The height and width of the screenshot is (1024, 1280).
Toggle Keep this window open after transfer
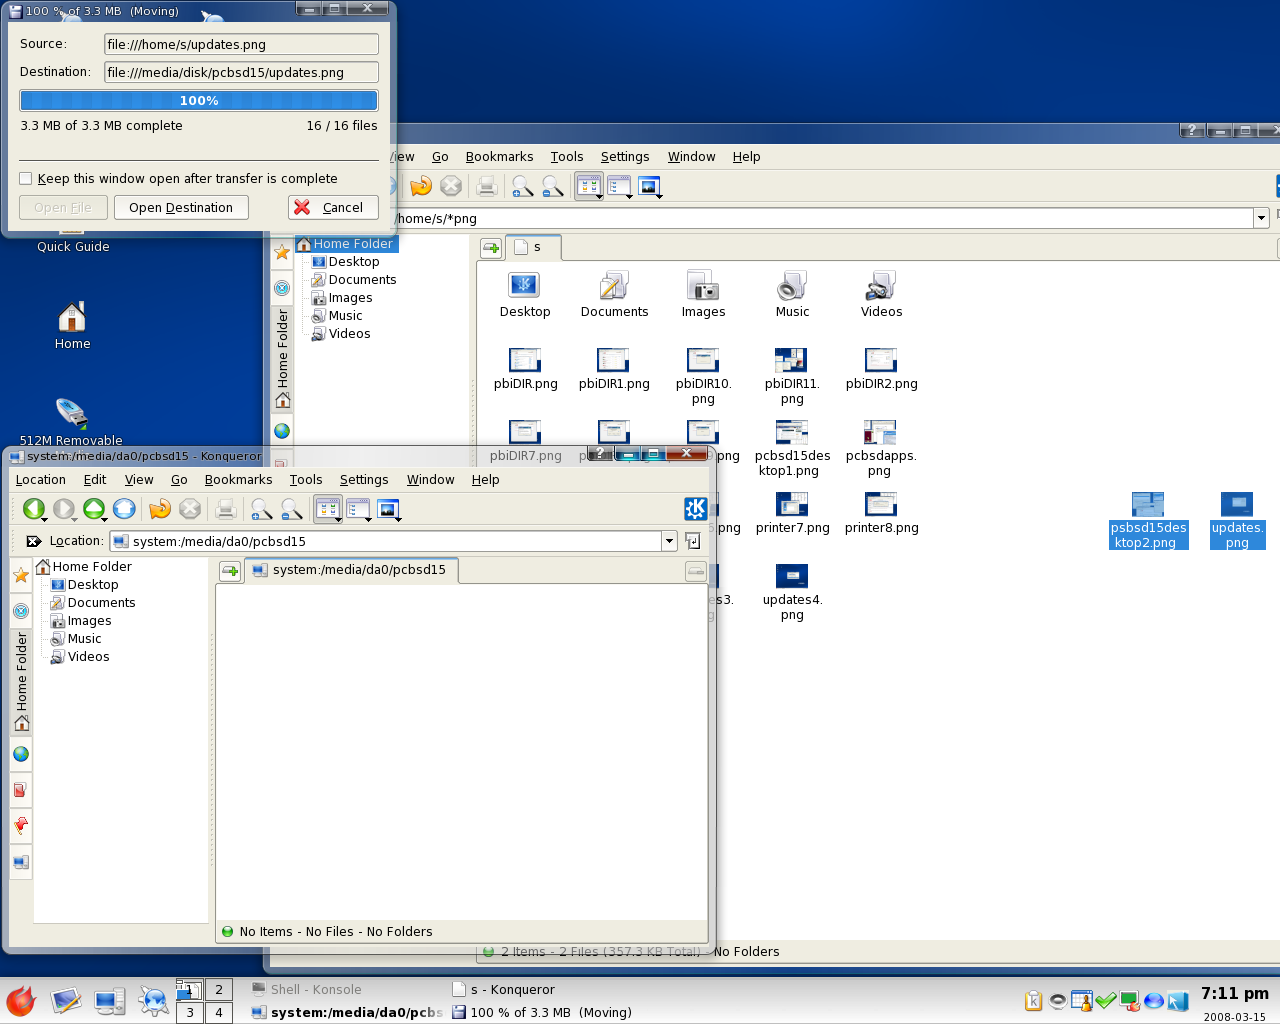point(26,179)
